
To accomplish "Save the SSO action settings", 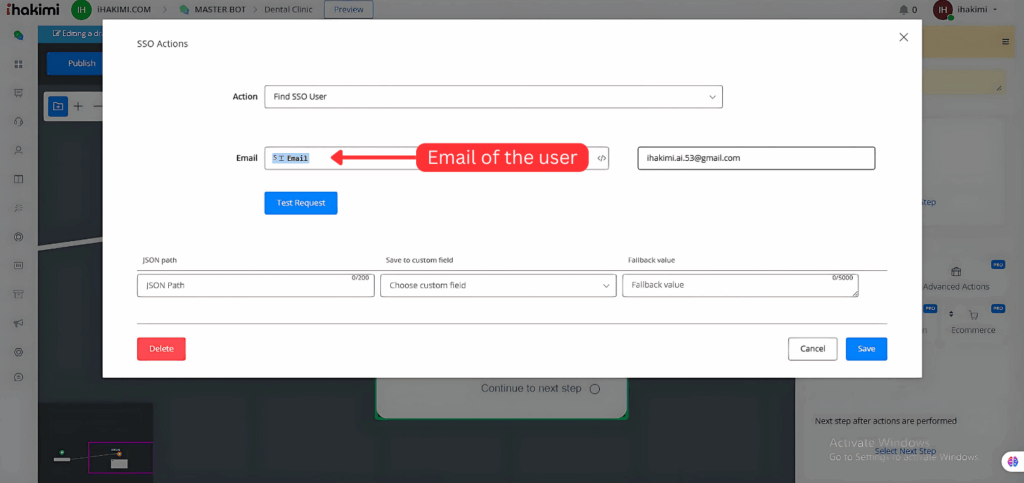I will [x=866, y=349].
